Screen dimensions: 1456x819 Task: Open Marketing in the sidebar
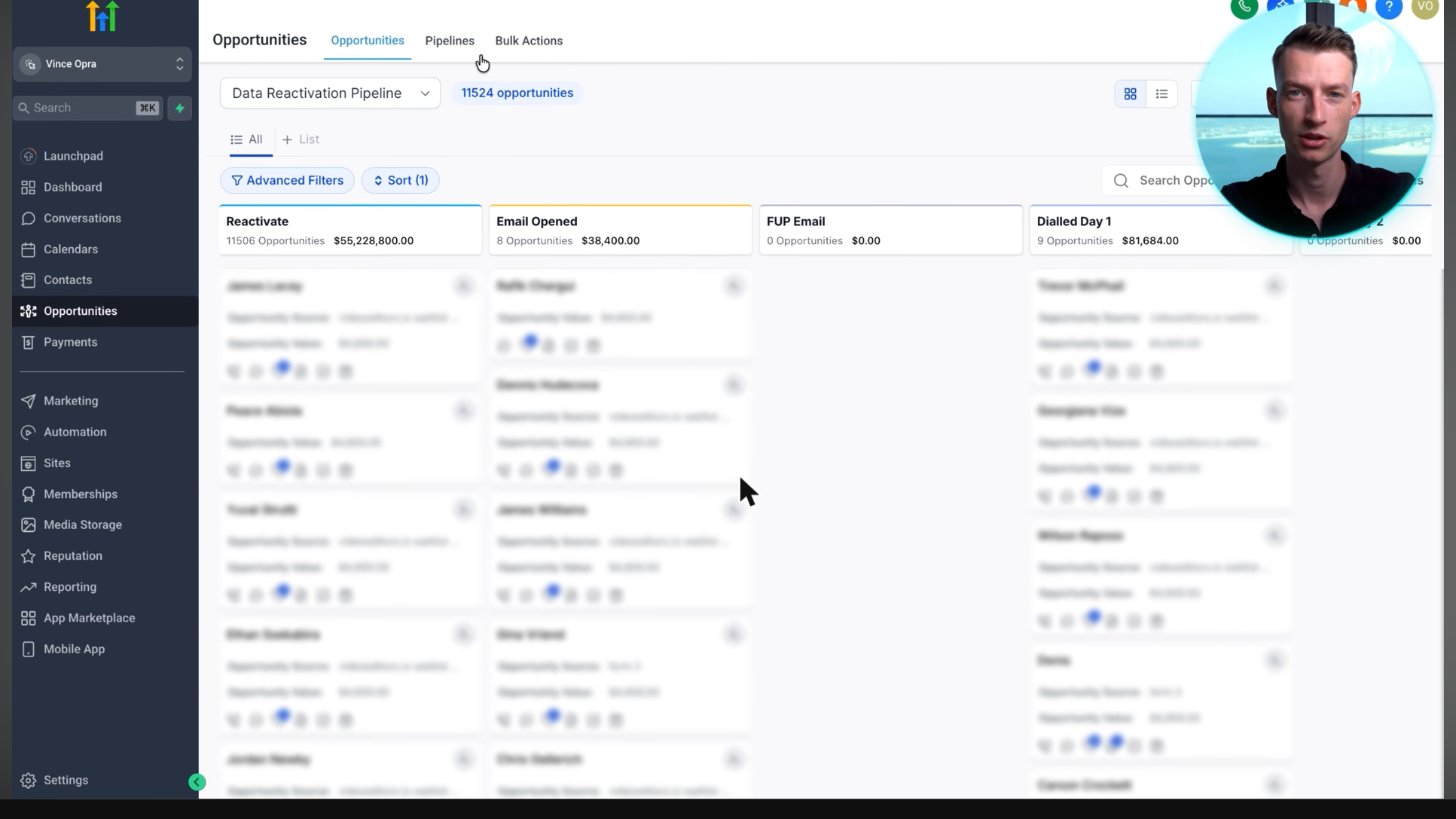(70, 401)
